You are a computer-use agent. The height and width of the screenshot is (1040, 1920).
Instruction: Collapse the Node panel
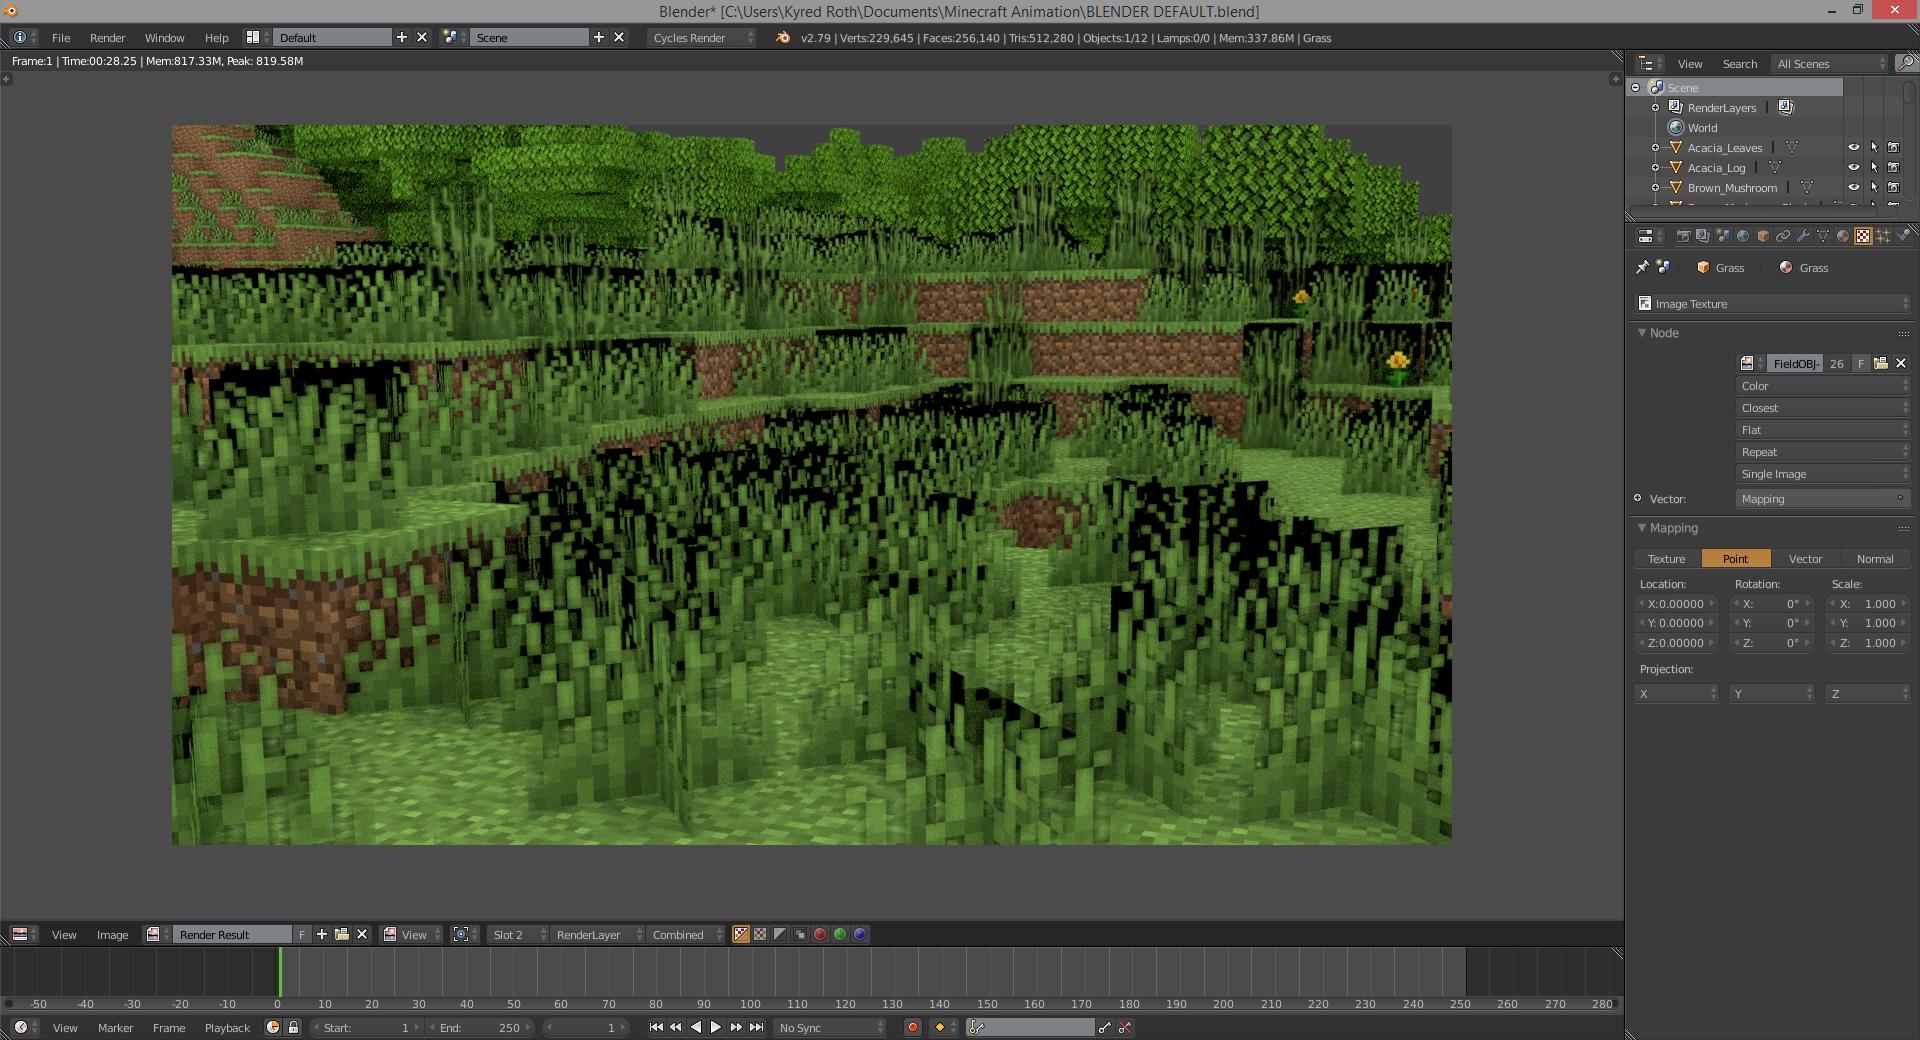(x=1642, y=332)
